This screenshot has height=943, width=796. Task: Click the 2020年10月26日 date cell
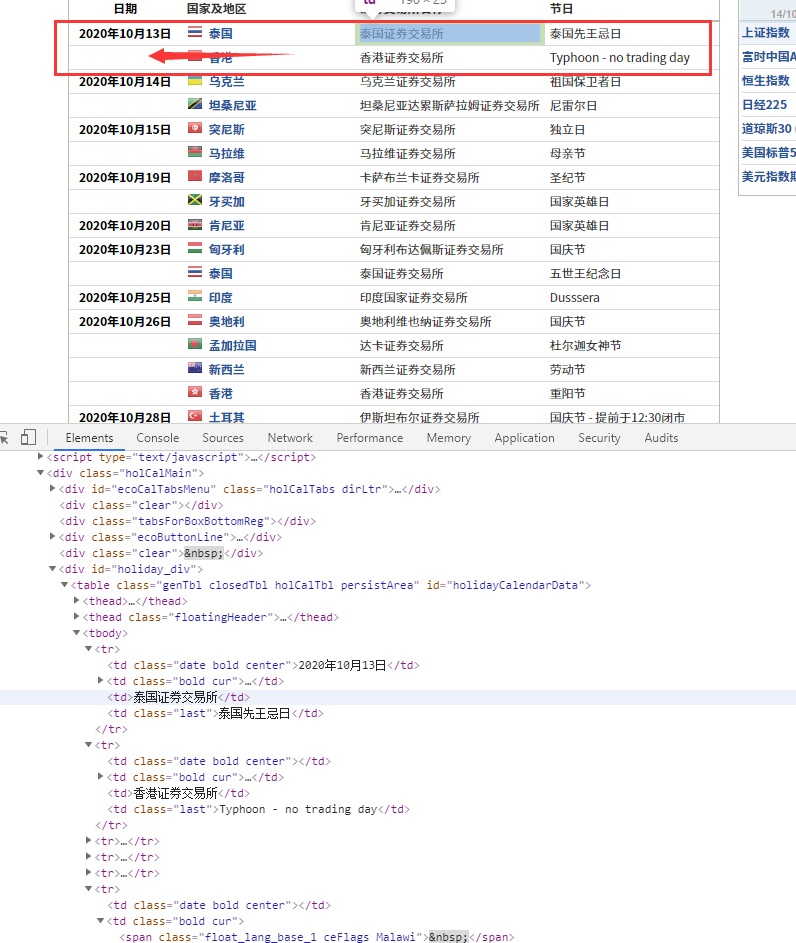click(125, 322)
